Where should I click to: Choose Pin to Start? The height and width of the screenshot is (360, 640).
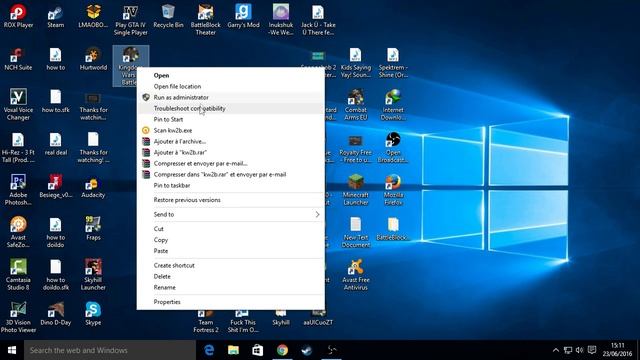(231, 119)
